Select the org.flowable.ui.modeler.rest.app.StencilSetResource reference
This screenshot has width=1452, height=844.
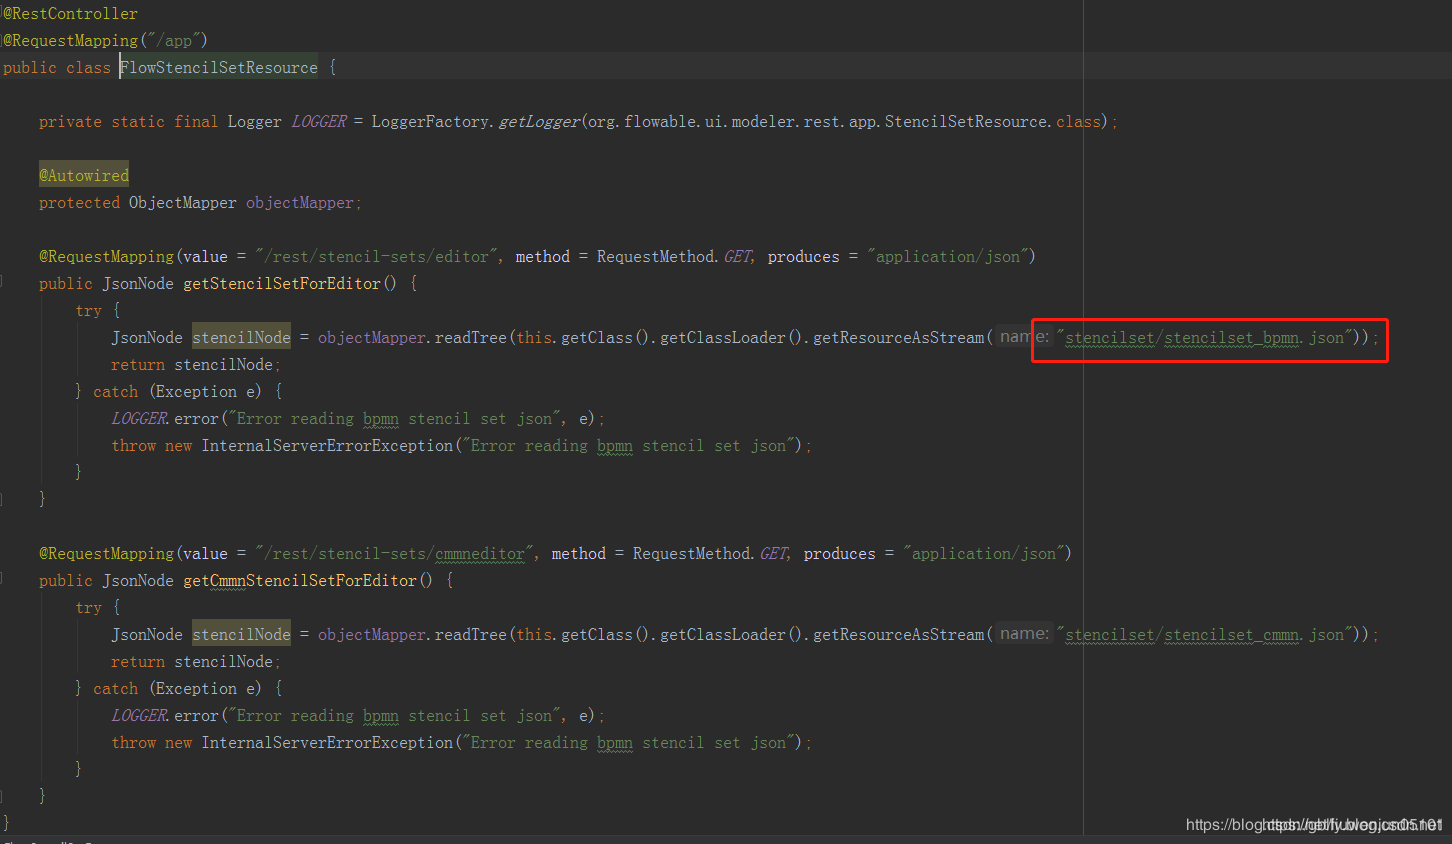(x=818, y=121)
